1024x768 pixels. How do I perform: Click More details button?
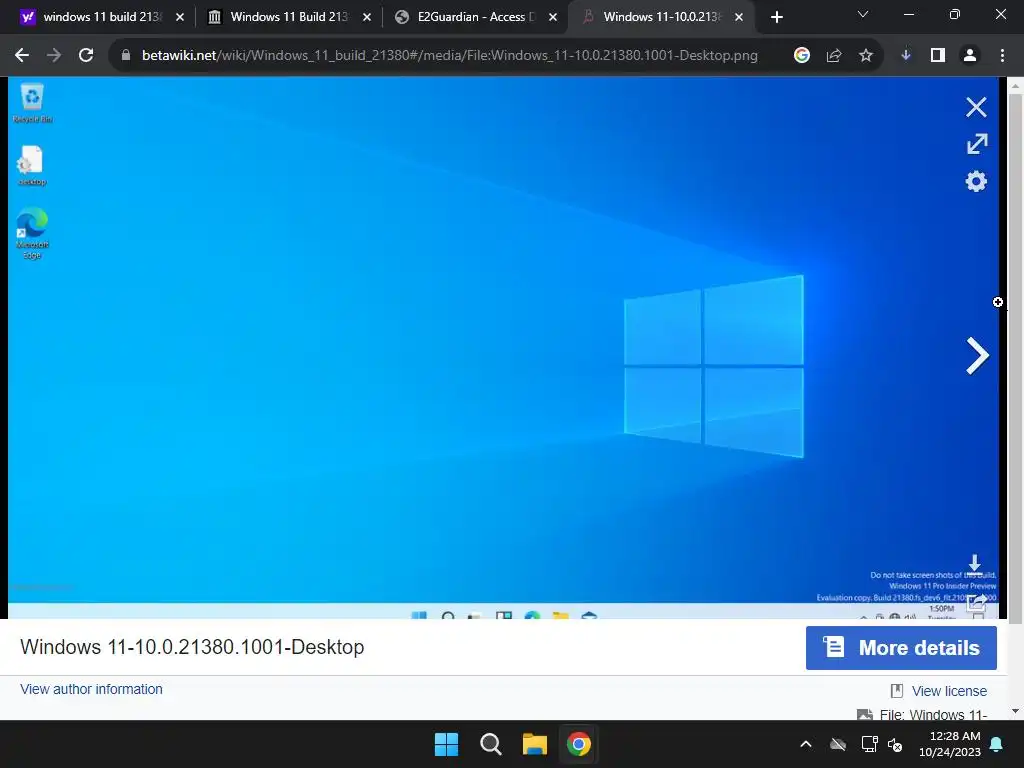click(x=901, y=648)
